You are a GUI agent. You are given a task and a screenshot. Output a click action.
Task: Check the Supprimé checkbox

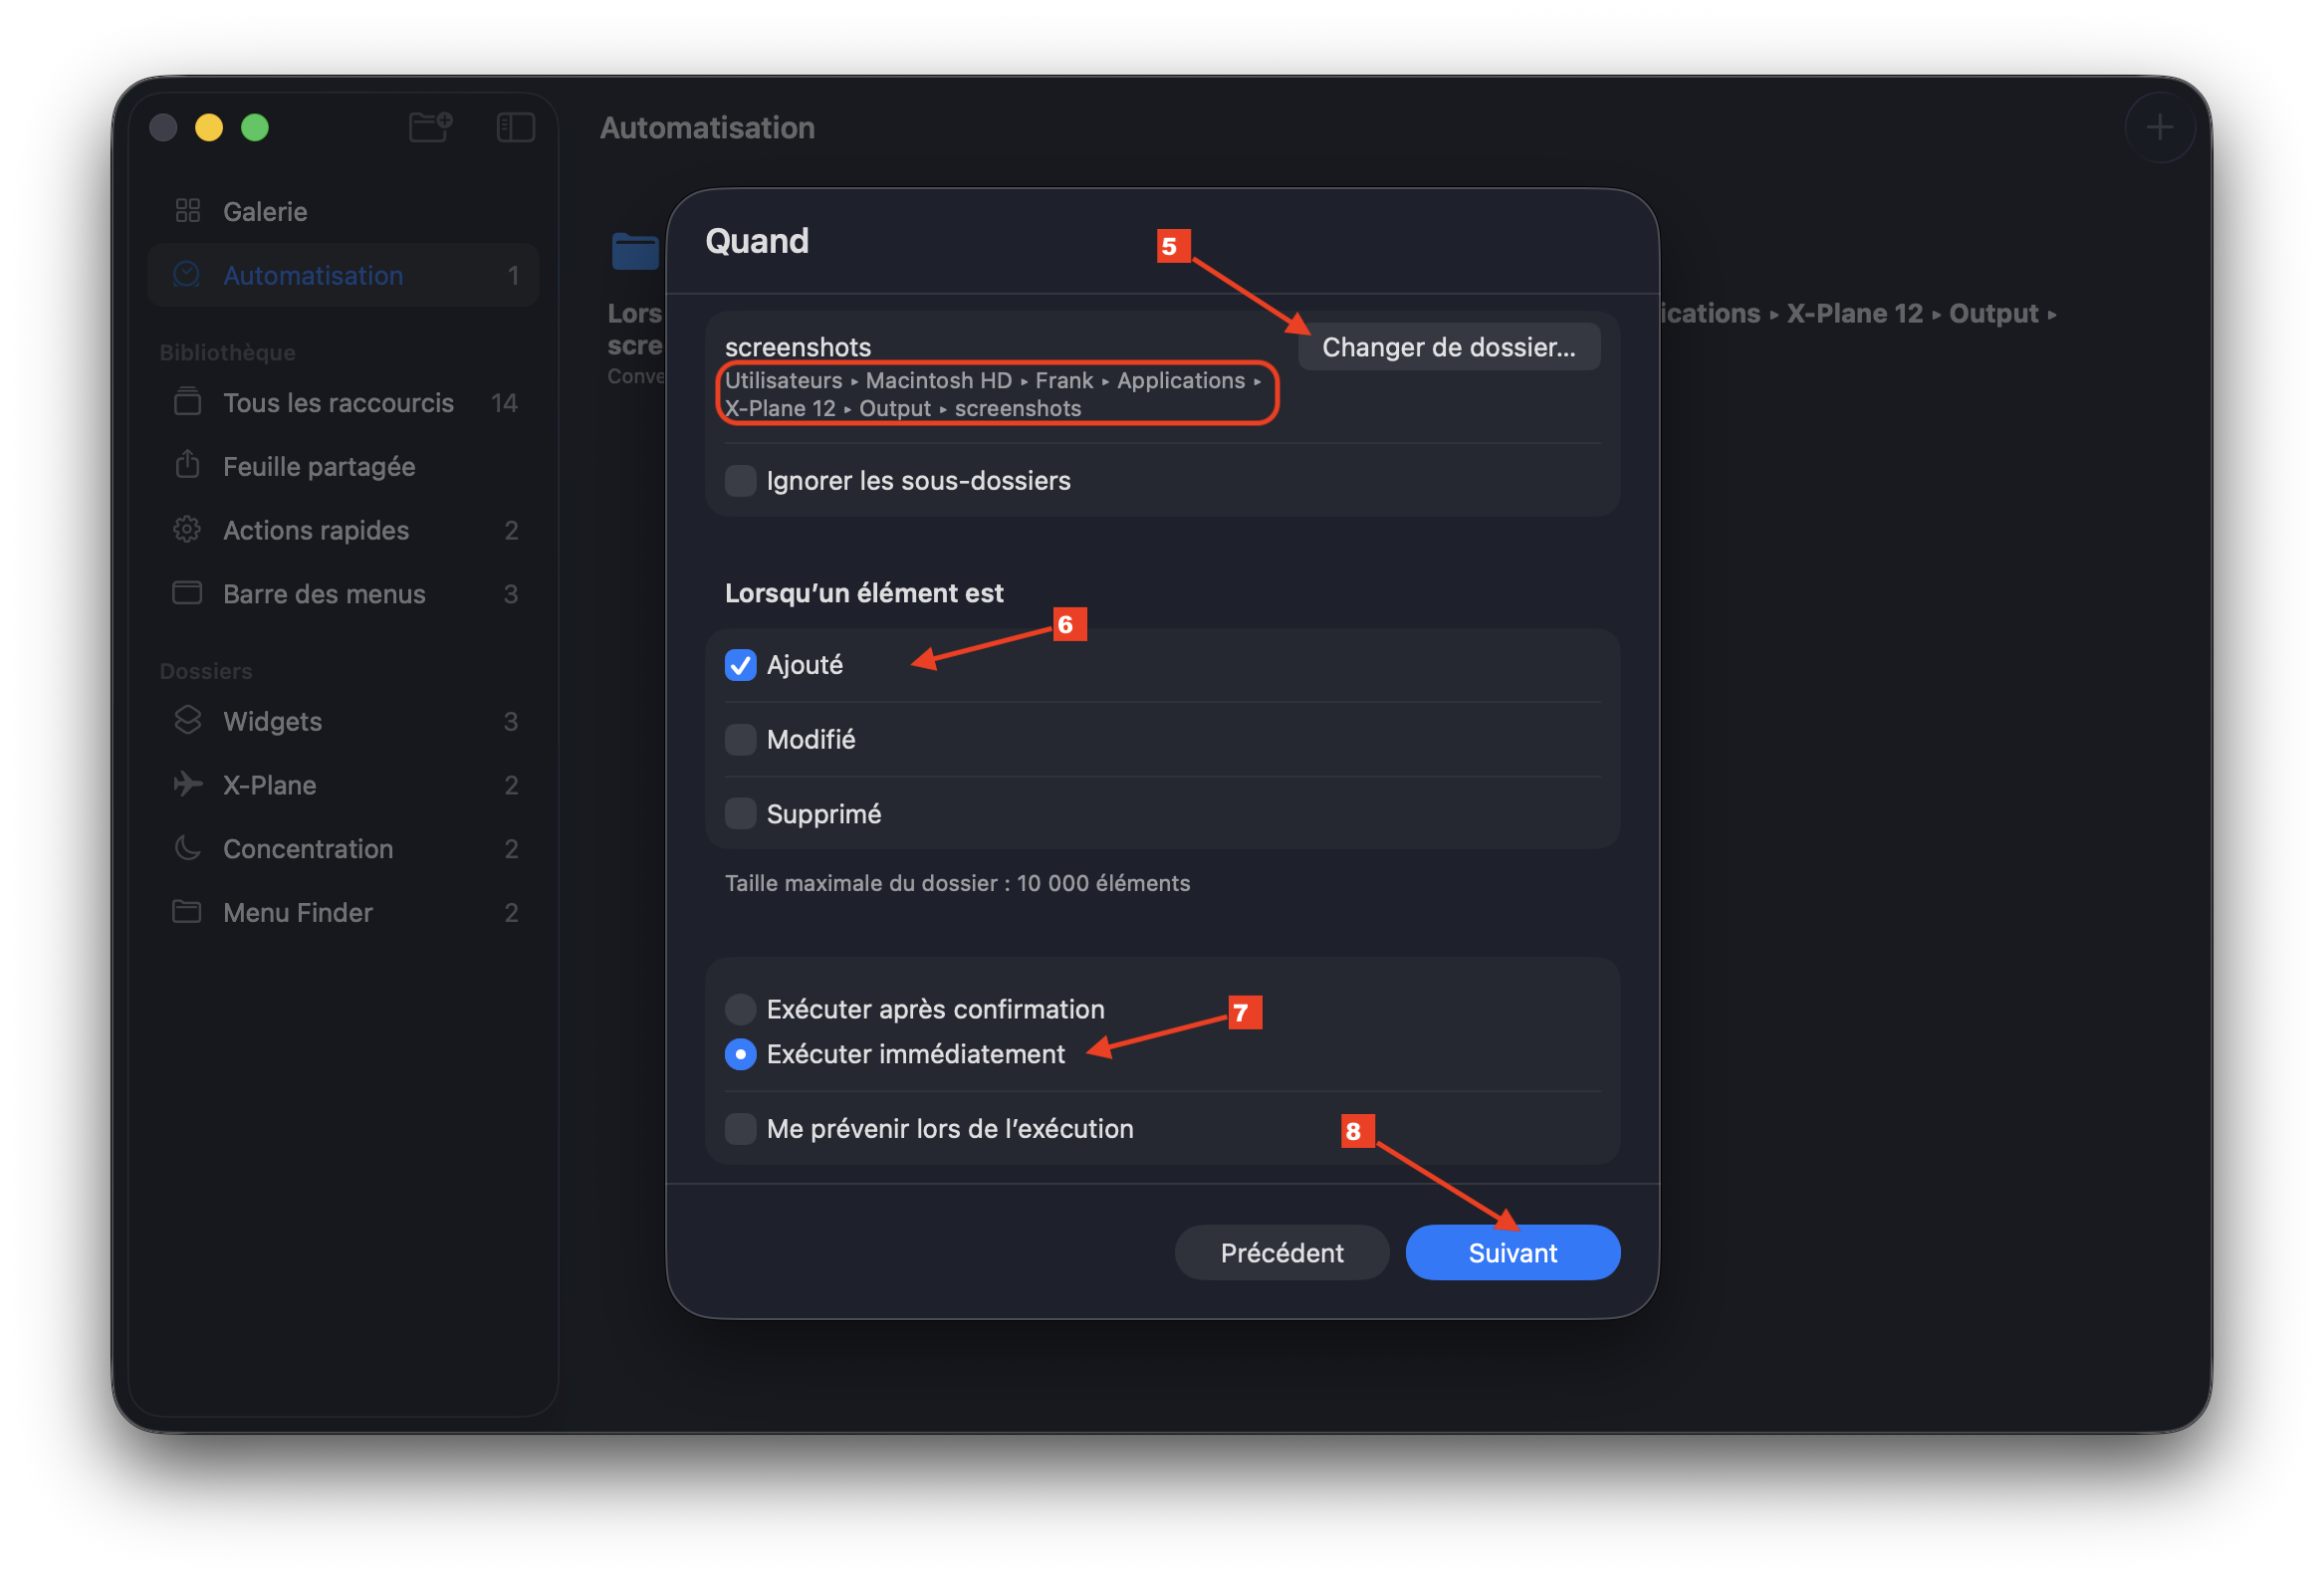click(x=740, y=813)
